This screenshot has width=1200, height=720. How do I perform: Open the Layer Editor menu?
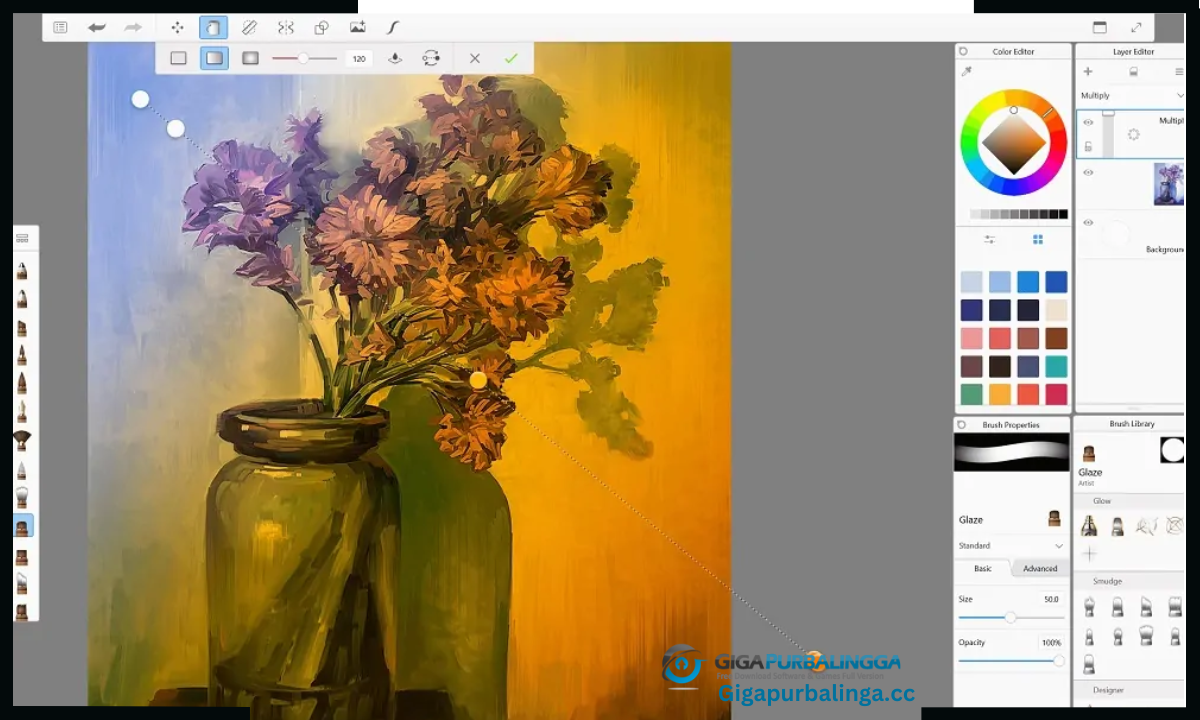point(1179,72)
